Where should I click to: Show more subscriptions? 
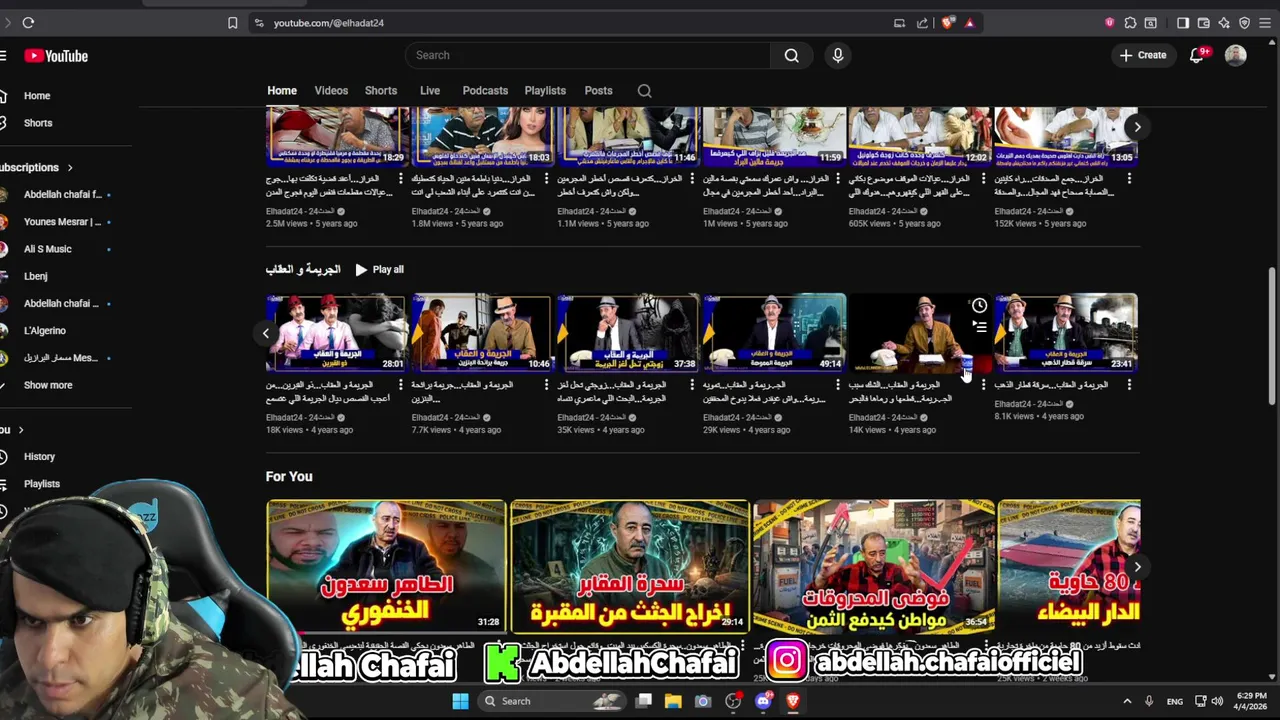coord(48,385)
